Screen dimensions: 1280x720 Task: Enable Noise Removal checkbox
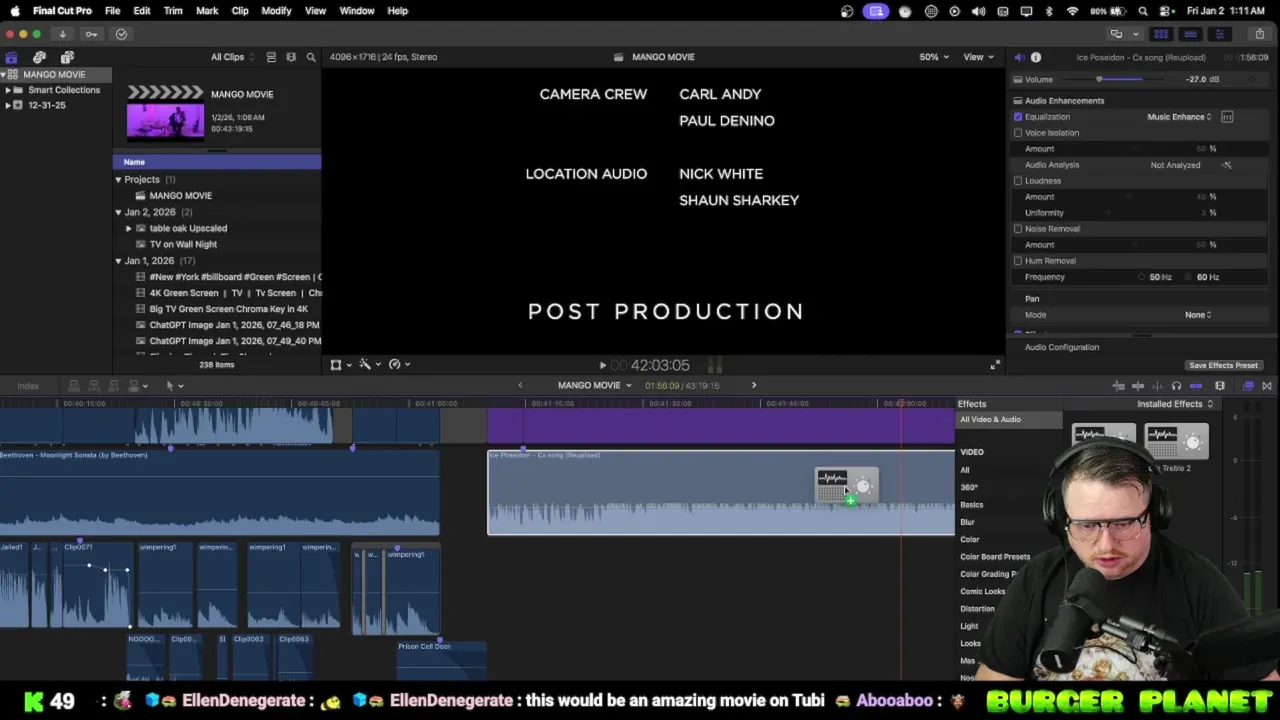(1018, 229)
